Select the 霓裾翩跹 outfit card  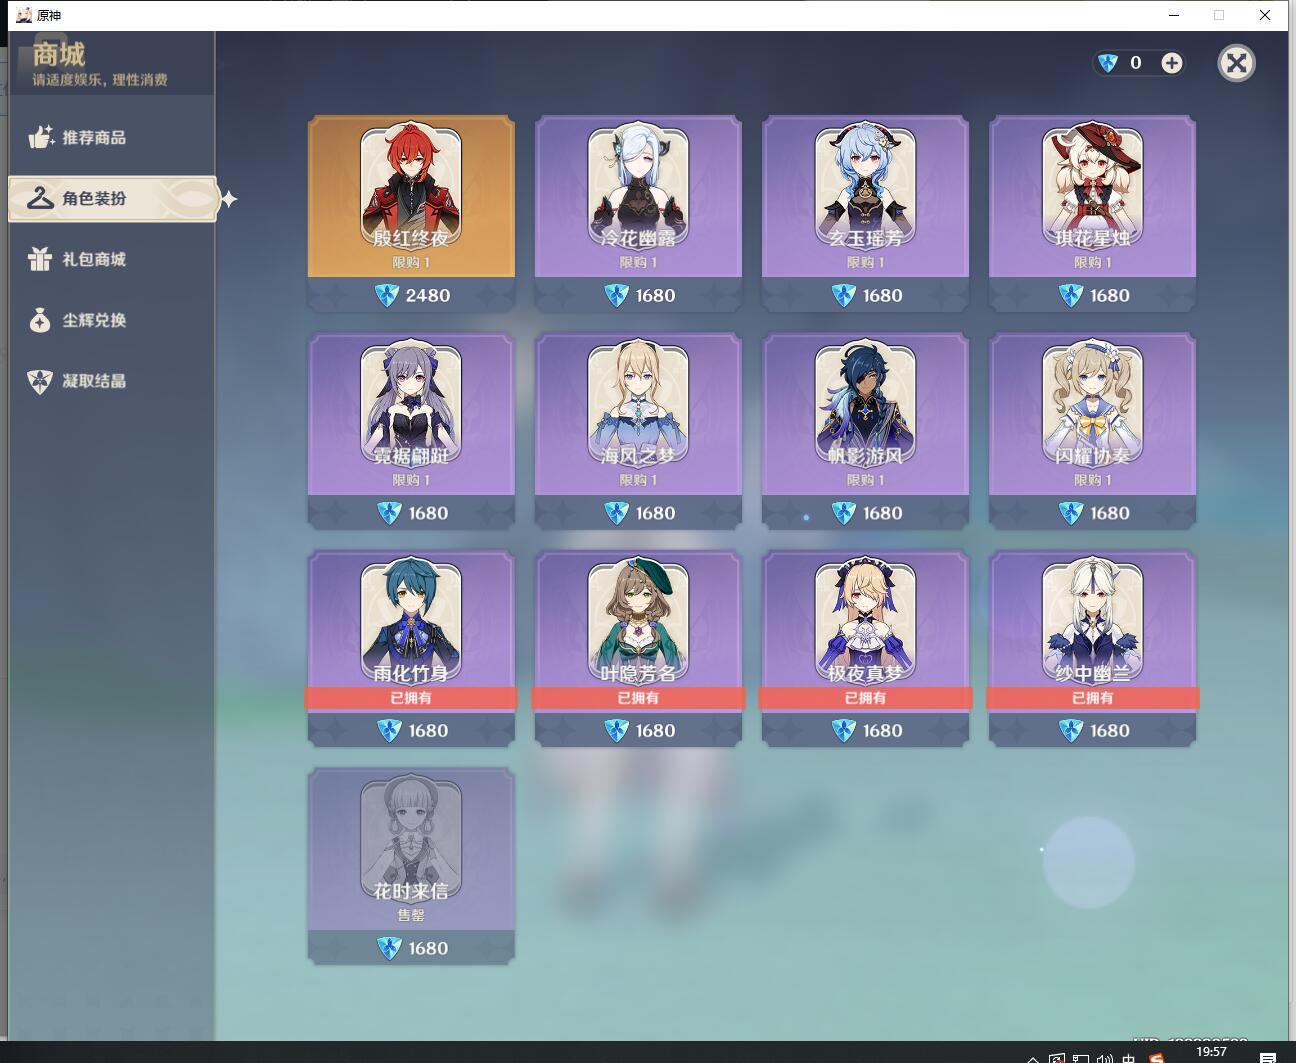tap(411, 431)
